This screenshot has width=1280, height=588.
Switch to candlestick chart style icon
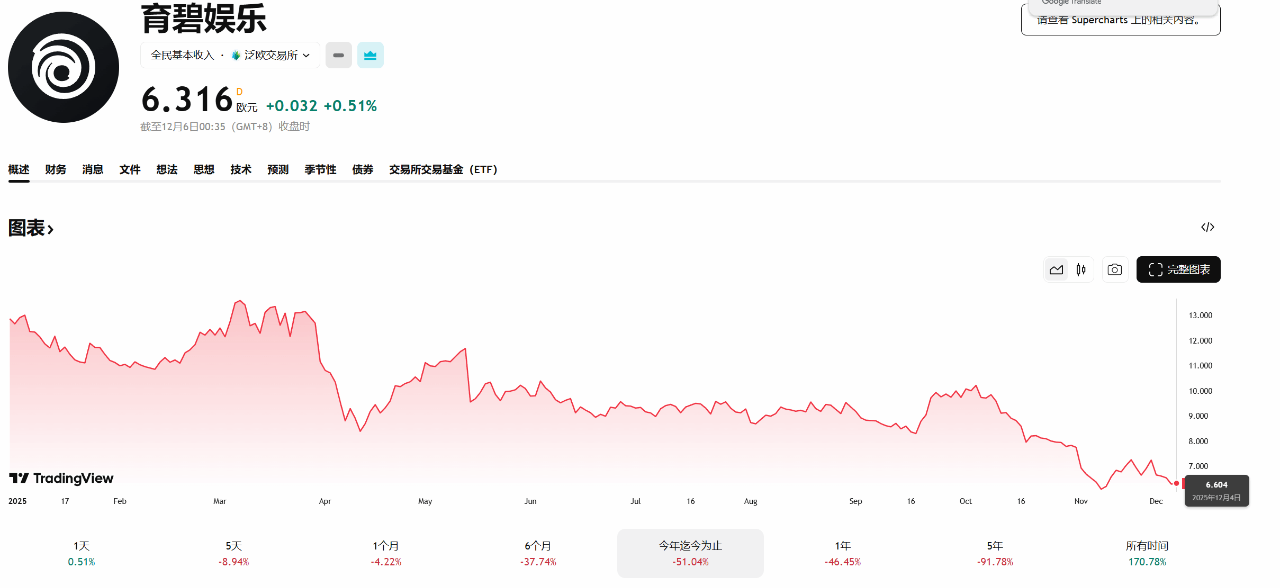(x=1080, y=269)
